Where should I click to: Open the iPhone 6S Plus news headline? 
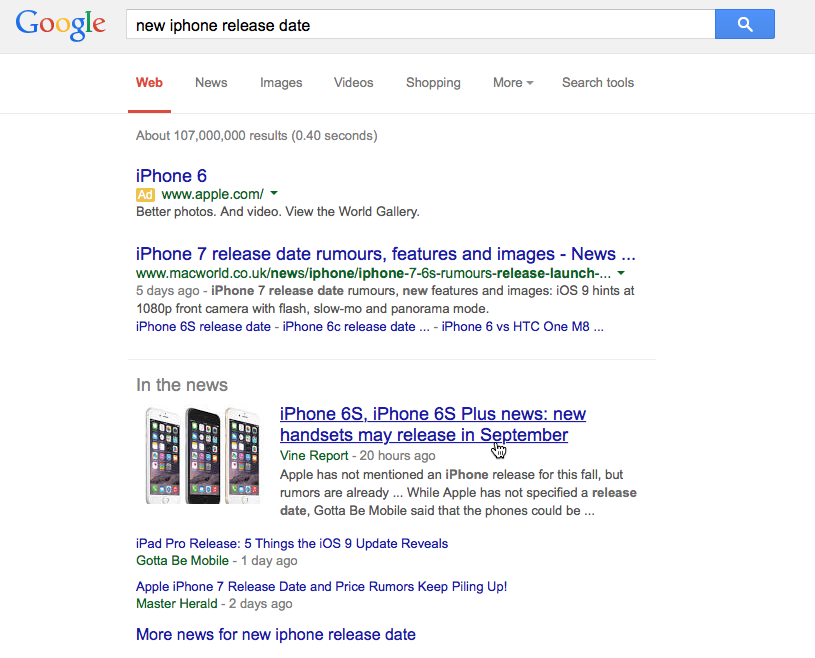coord(432,424)
